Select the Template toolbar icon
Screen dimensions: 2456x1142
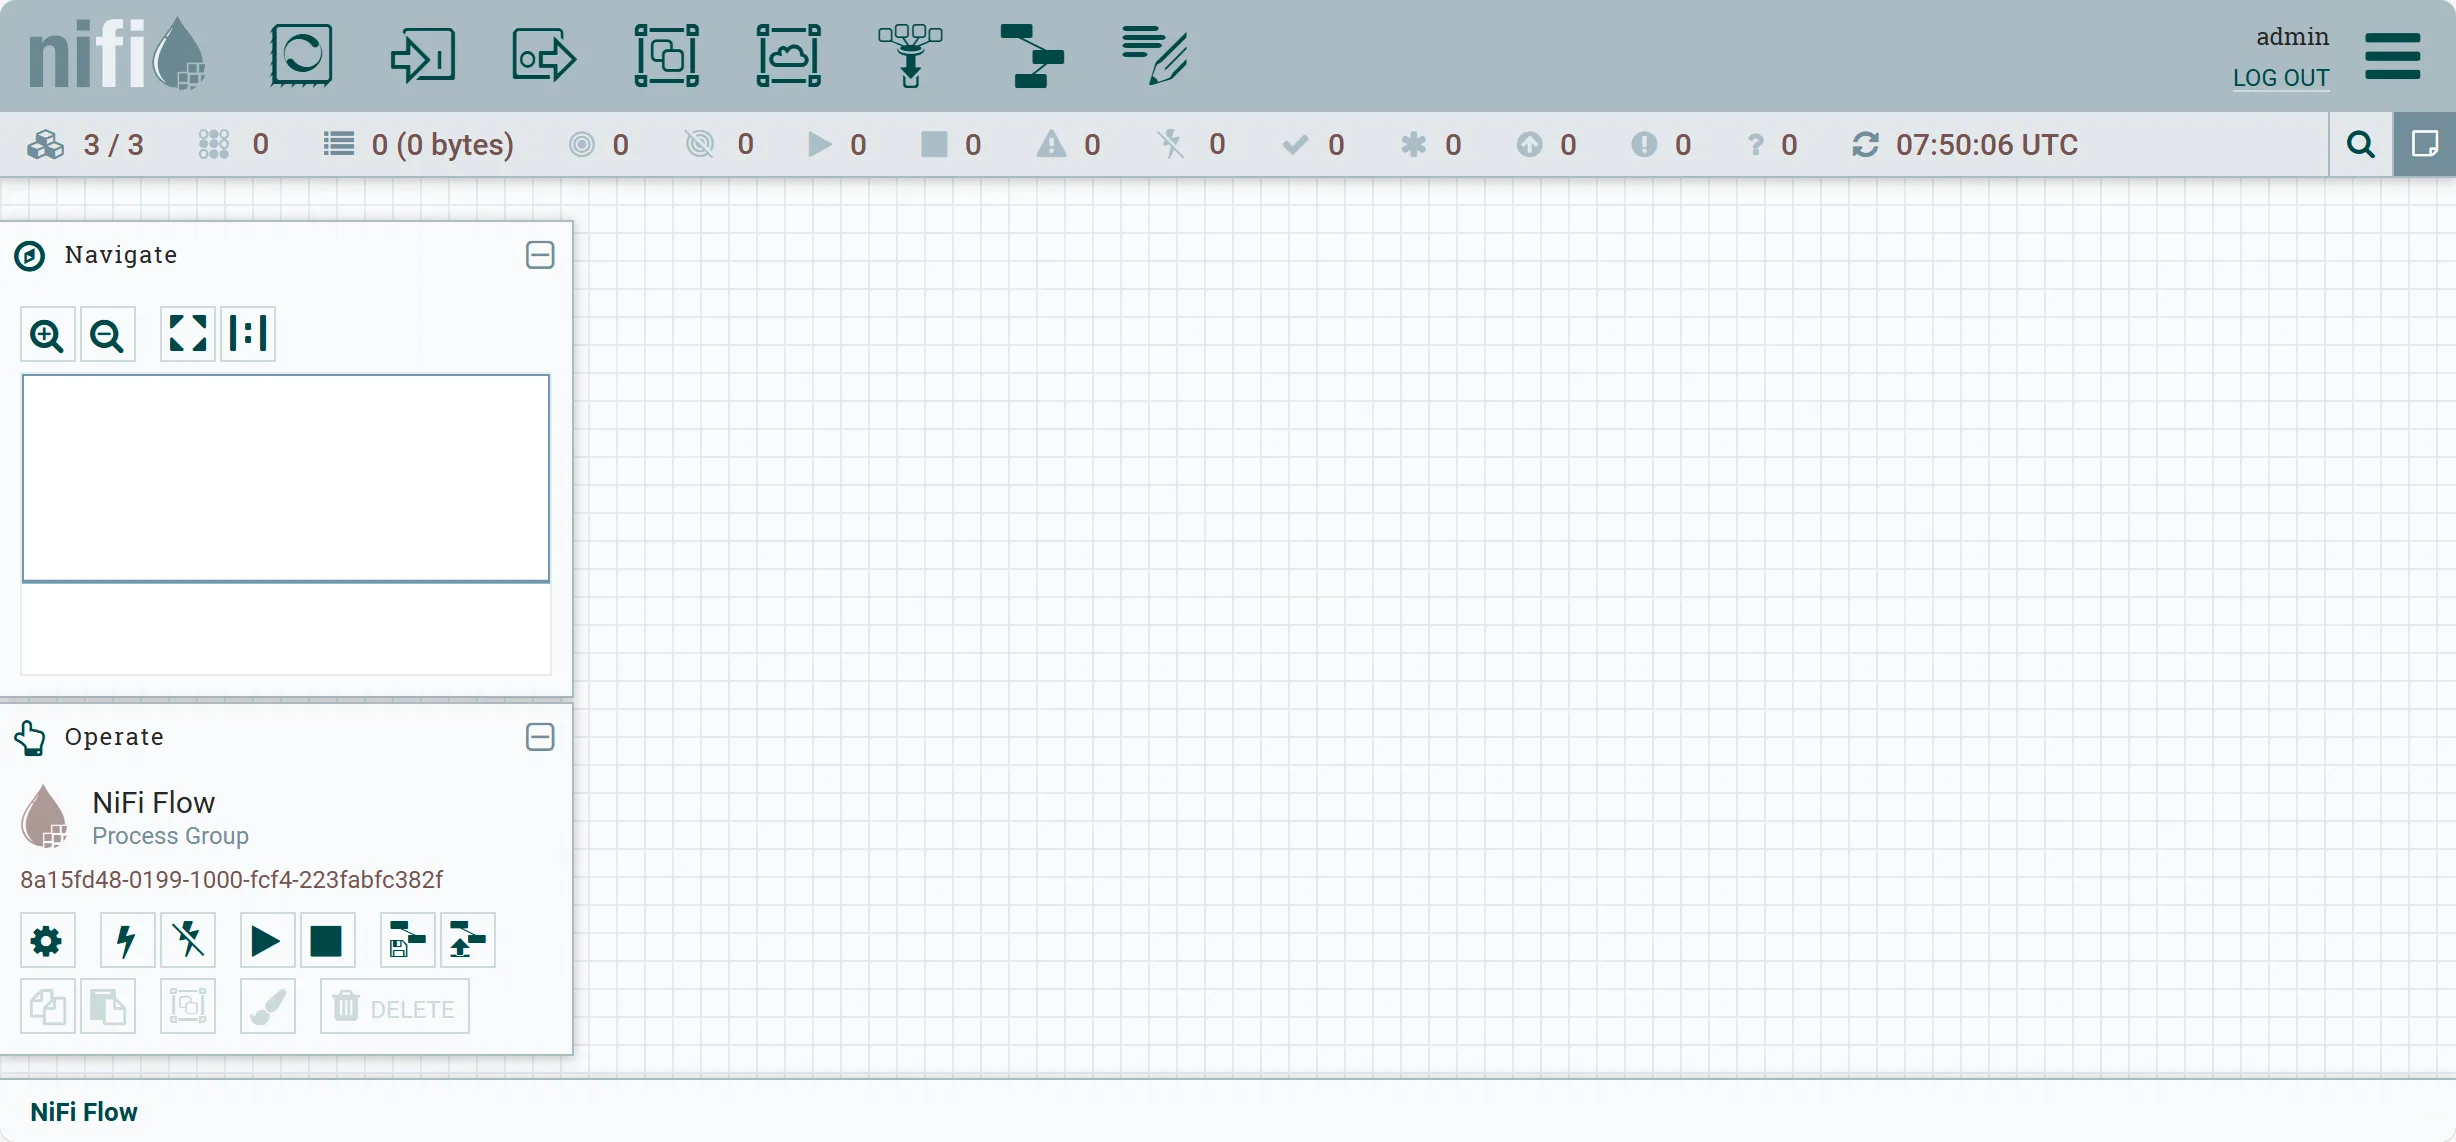point(1032,56)
